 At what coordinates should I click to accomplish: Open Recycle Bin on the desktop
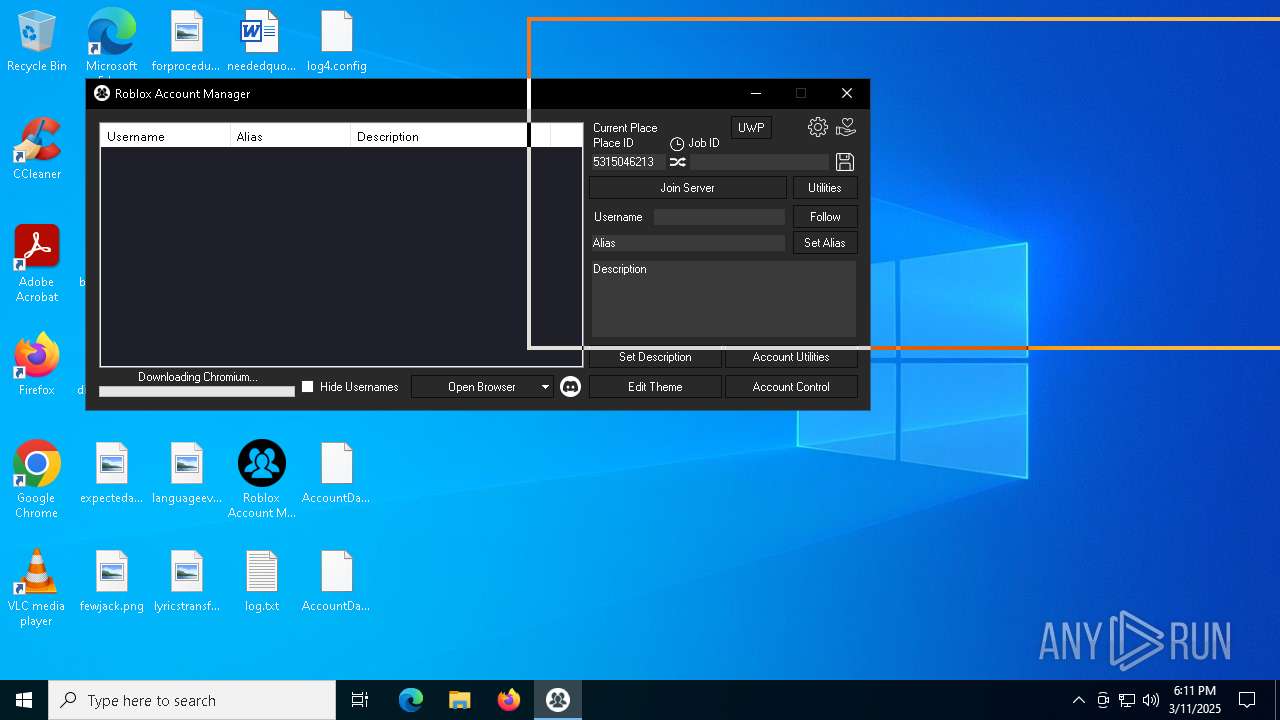37,42
